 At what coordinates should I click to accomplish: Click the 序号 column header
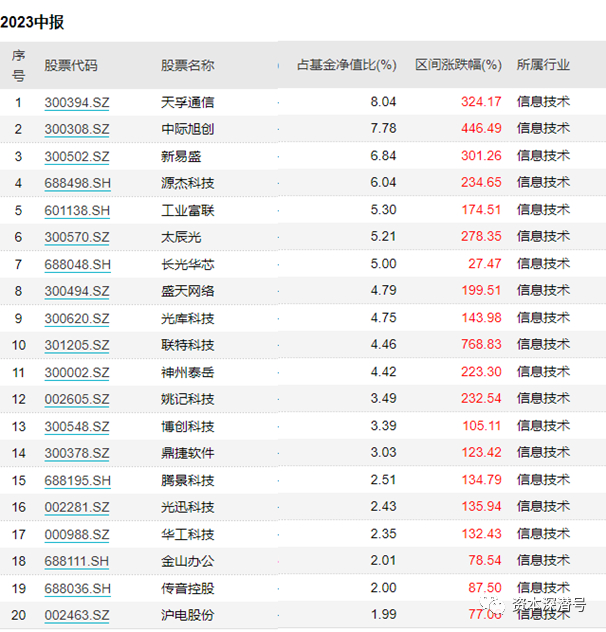point(18,65)
